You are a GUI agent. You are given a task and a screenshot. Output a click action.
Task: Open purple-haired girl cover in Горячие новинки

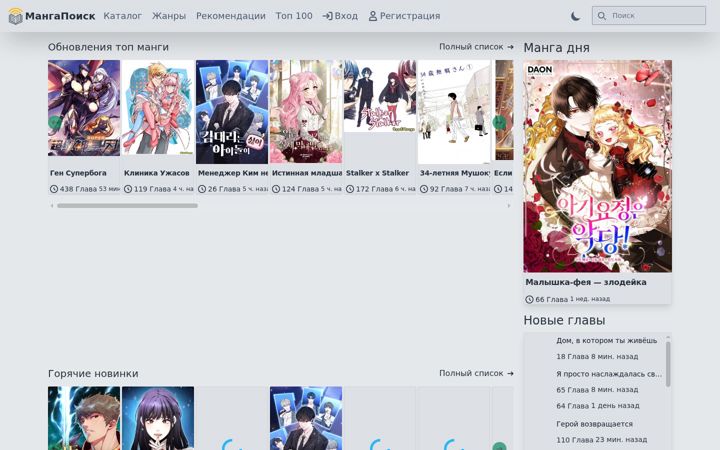pos(158,418)
